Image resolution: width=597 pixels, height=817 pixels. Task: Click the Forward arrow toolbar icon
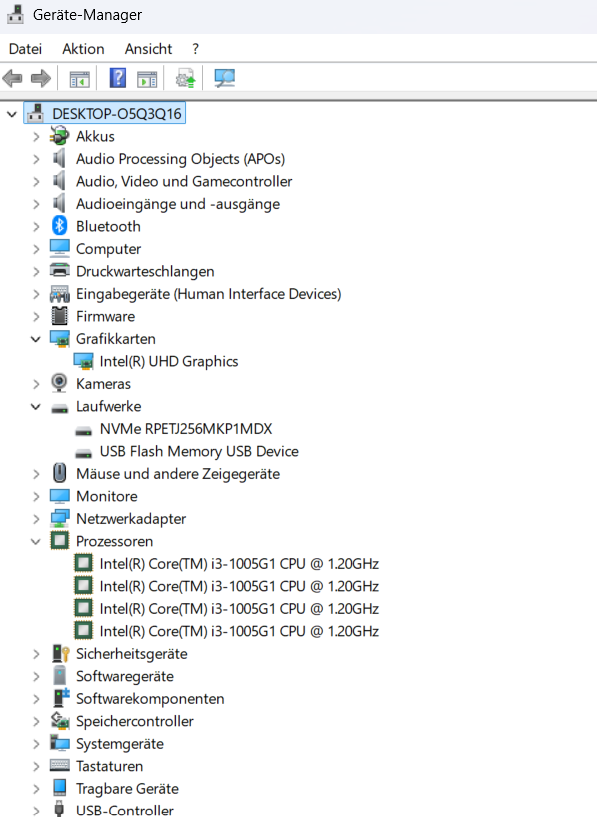pos(41,79)
